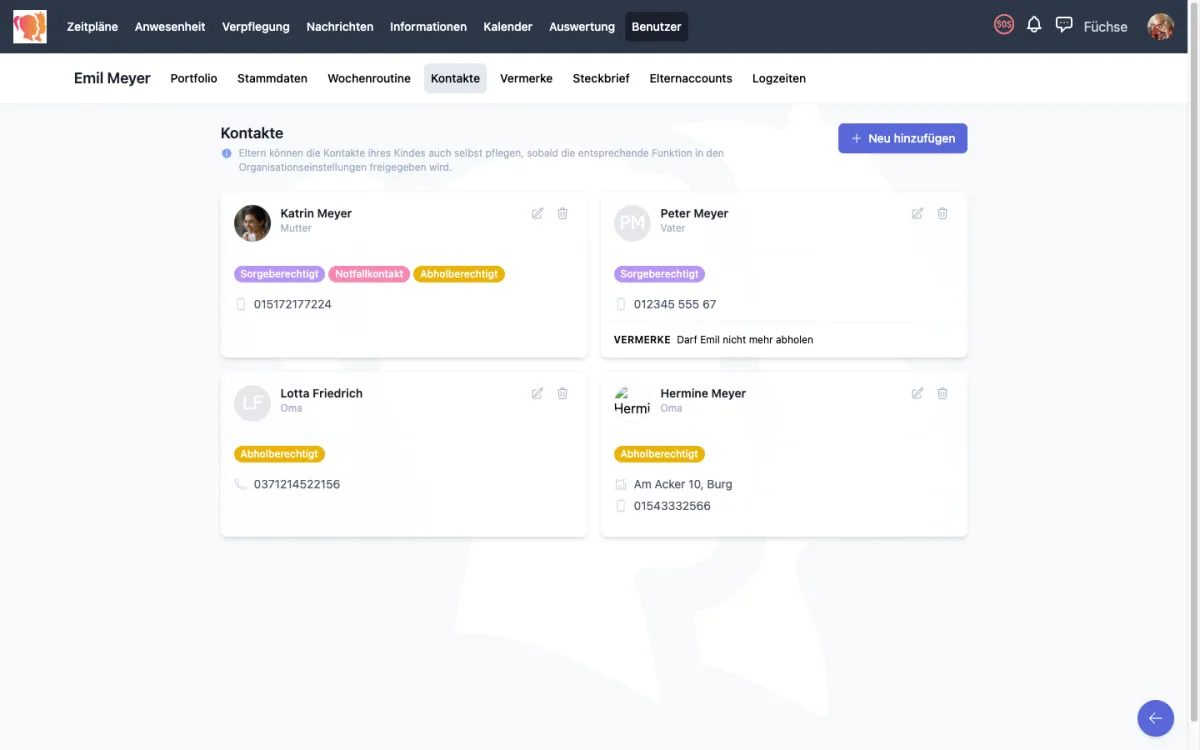This screenshot has width=1200, height=750.
Task: Click Emil Meyer's name heading
Action: [x=112, y=78]
